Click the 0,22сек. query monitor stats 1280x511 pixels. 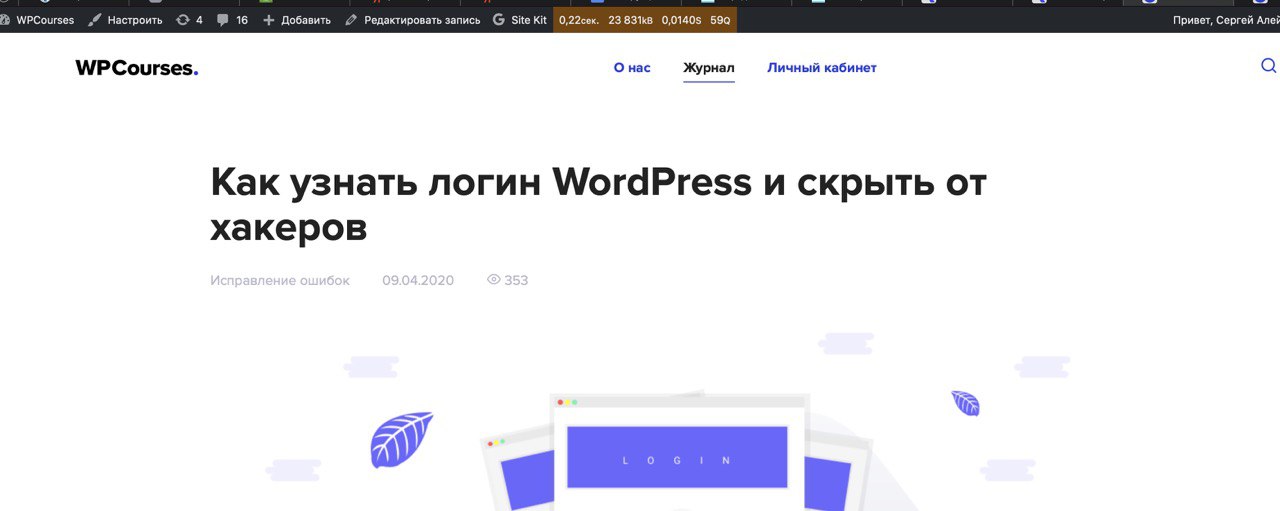(x=579, y=20)
